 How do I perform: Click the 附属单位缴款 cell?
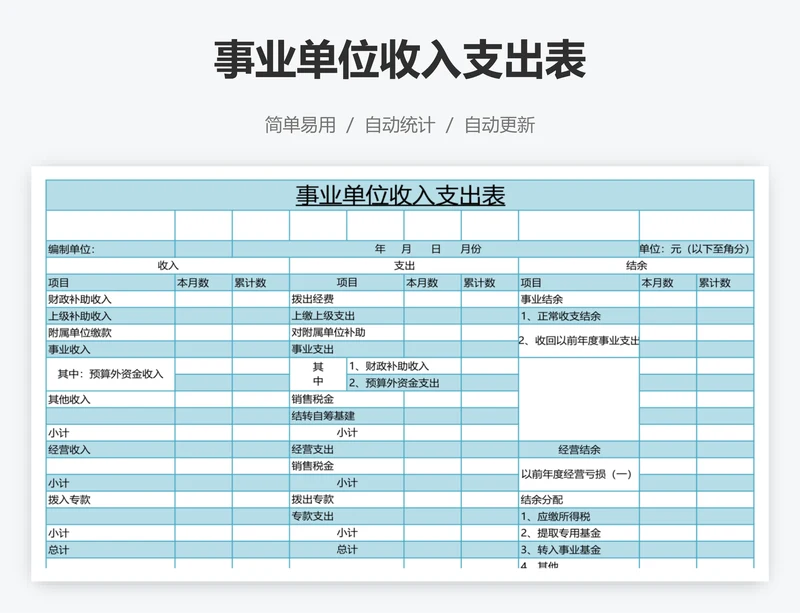[111, 333]
